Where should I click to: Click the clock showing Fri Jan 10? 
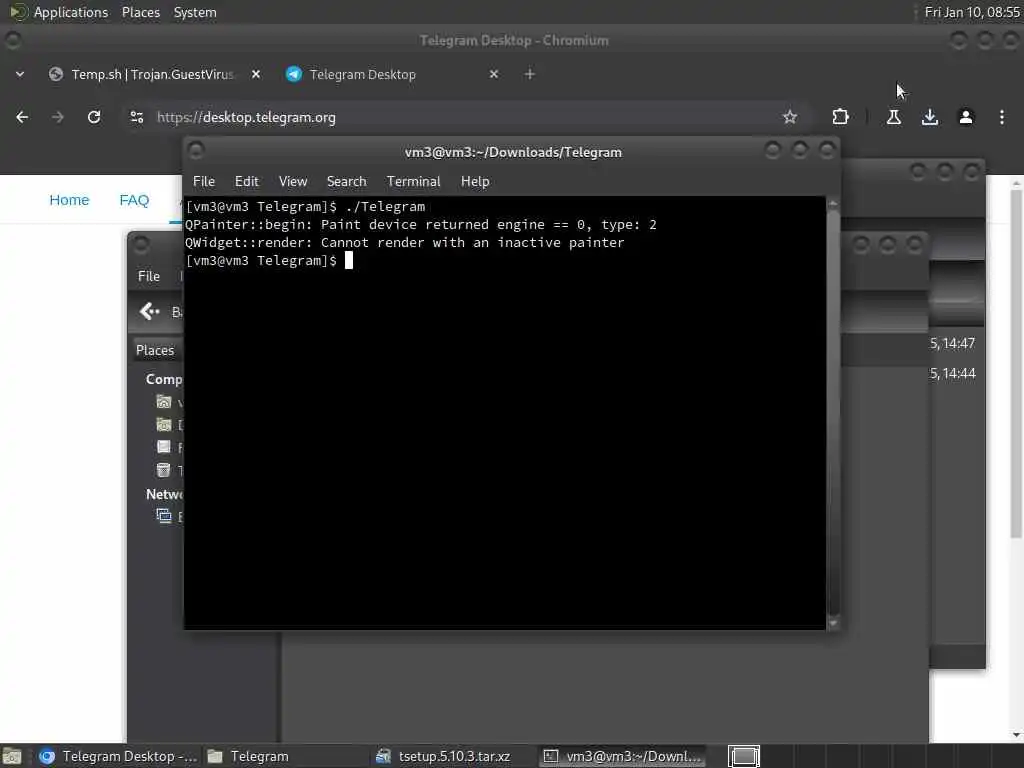972,12
